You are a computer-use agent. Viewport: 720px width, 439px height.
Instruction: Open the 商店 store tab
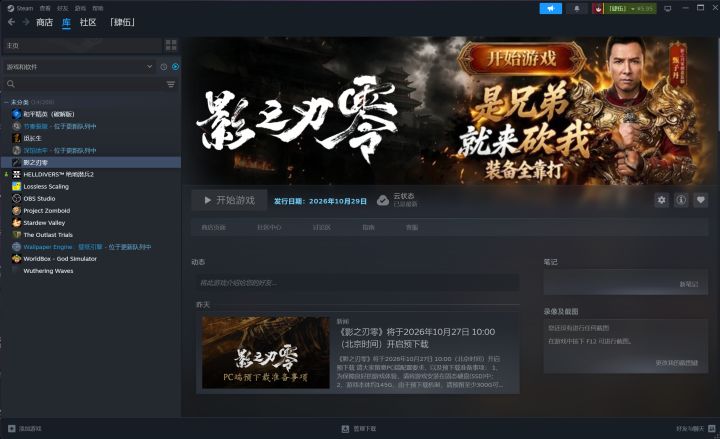[45, 22]
